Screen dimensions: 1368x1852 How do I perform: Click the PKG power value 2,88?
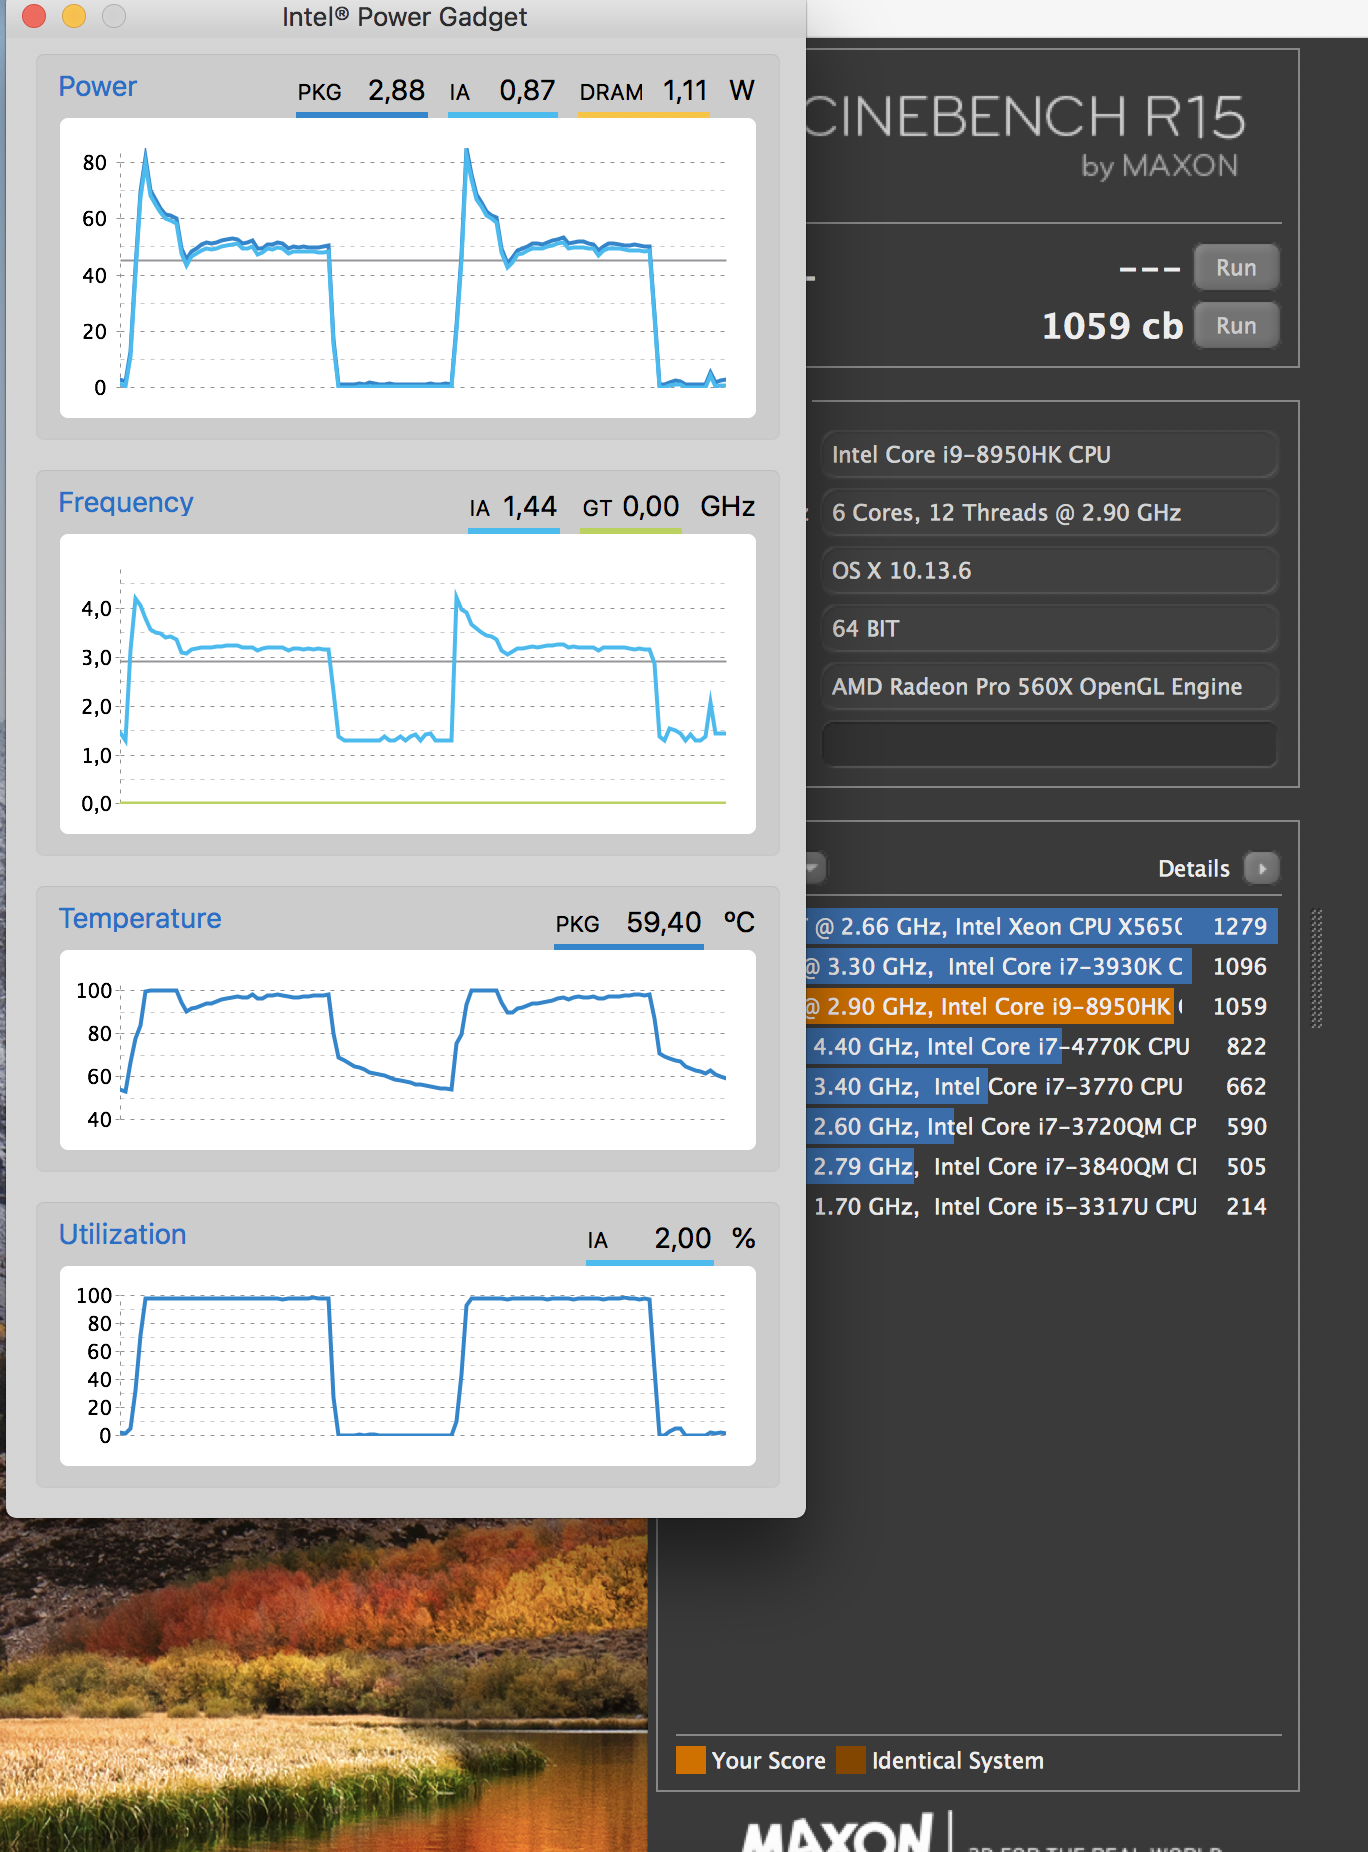pos(396,91)
